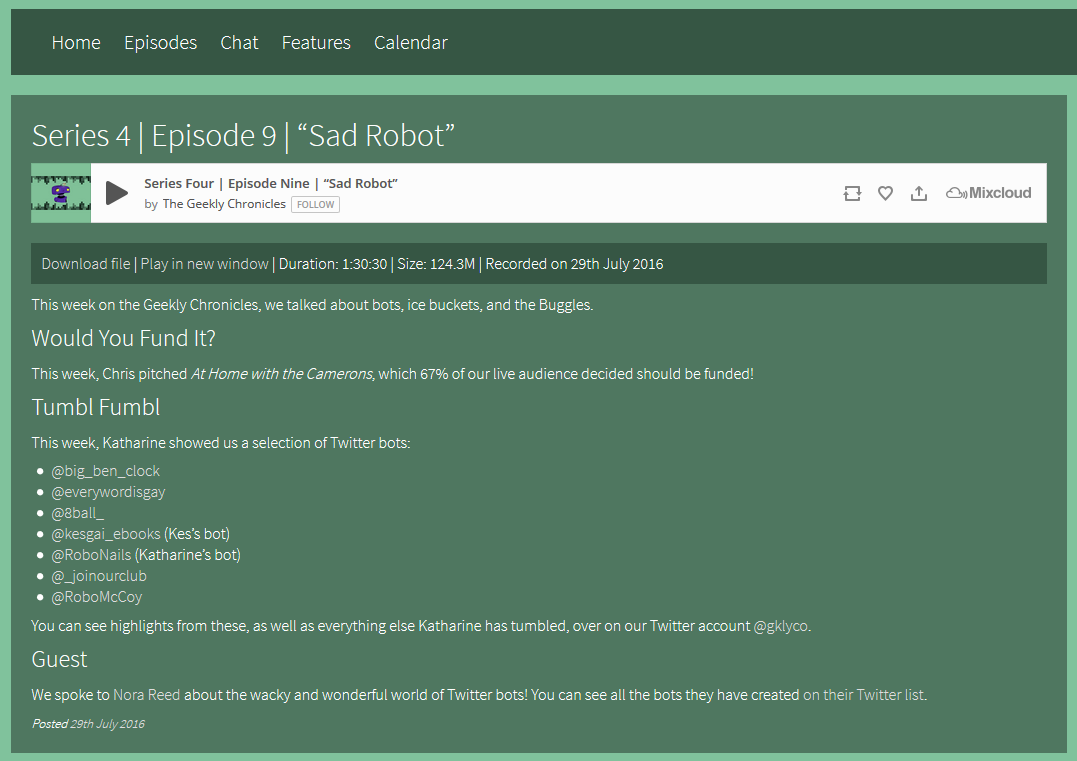Play the Sad Robot episode
This screenshot has height=761, width=1077.
coord(117,193)
